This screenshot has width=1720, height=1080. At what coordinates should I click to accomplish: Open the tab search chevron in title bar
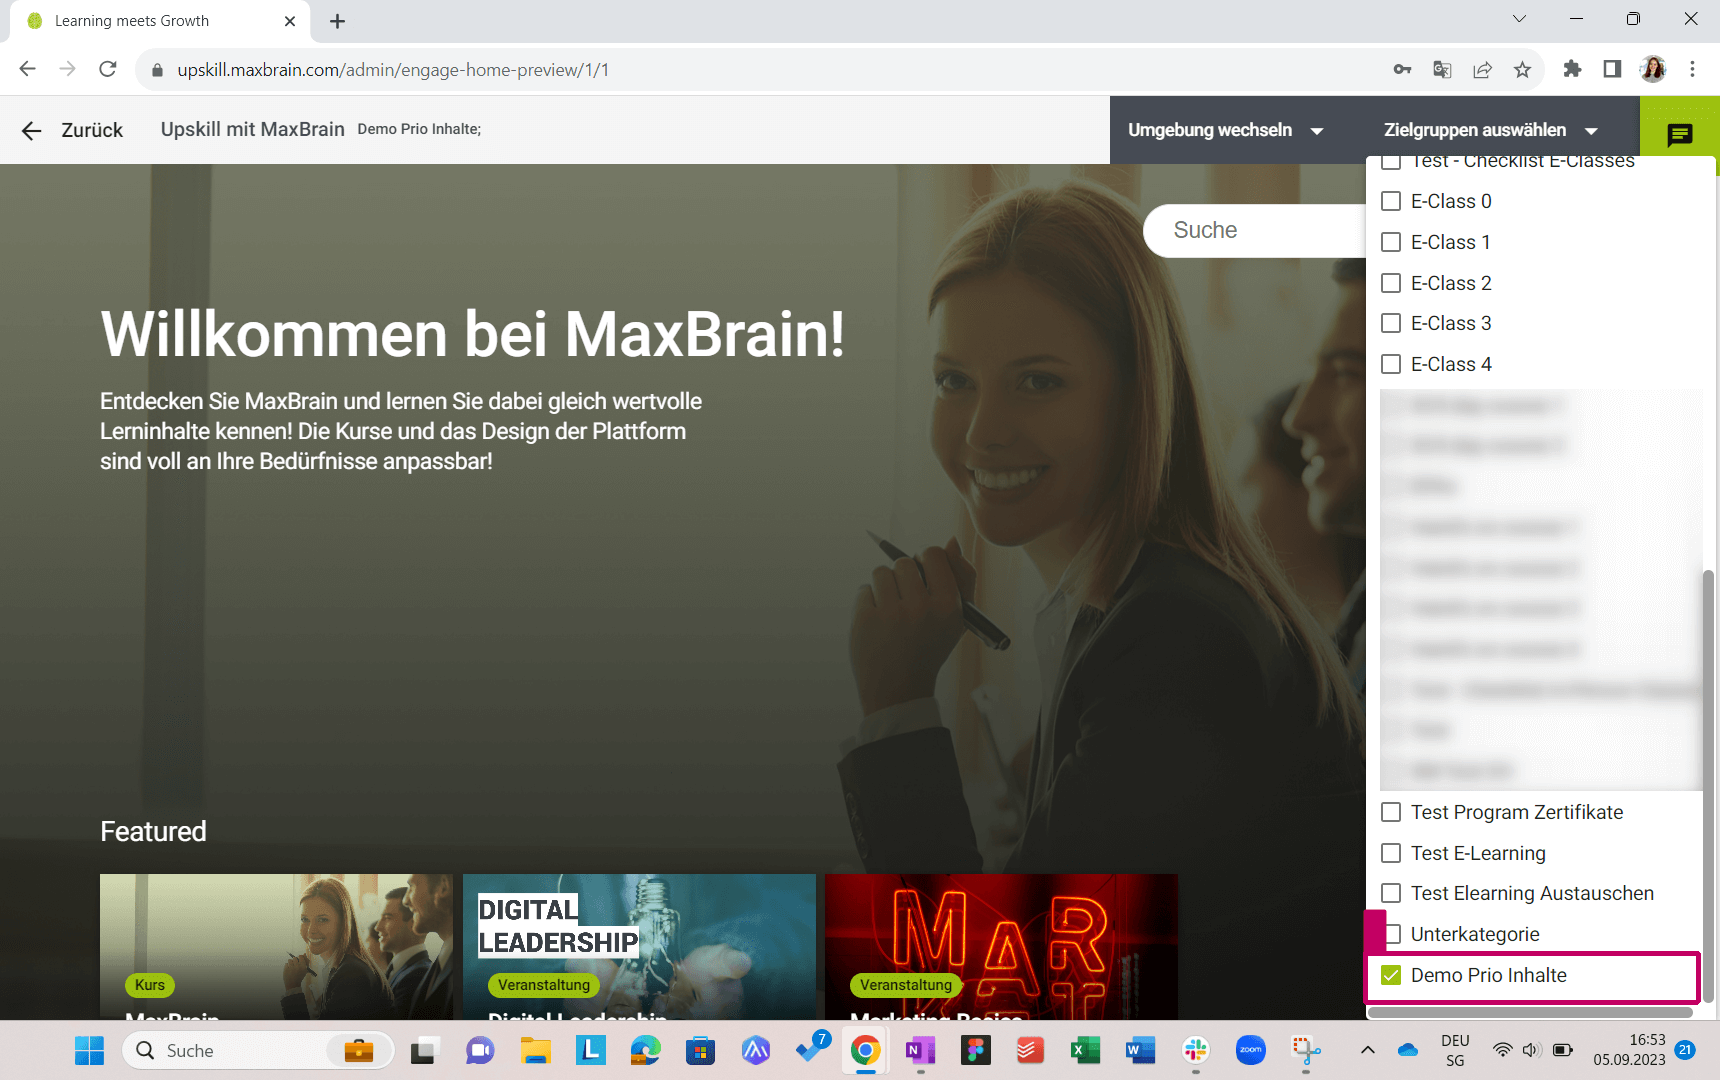[x=1519, y=19]
